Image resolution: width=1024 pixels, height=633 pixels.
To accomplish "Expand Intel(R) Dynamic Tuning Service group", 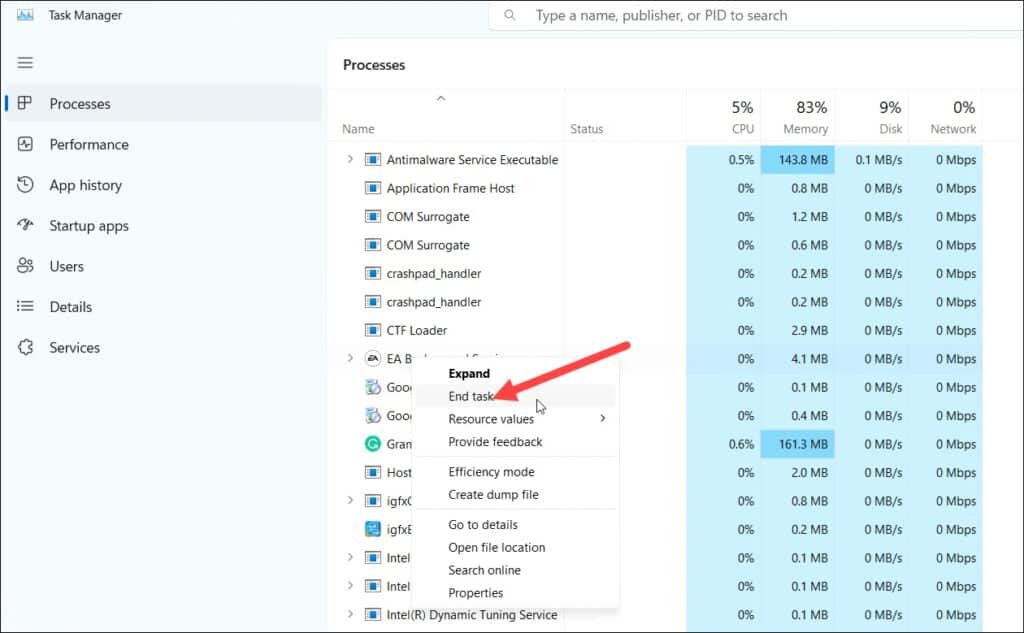I will pos(350,615).
